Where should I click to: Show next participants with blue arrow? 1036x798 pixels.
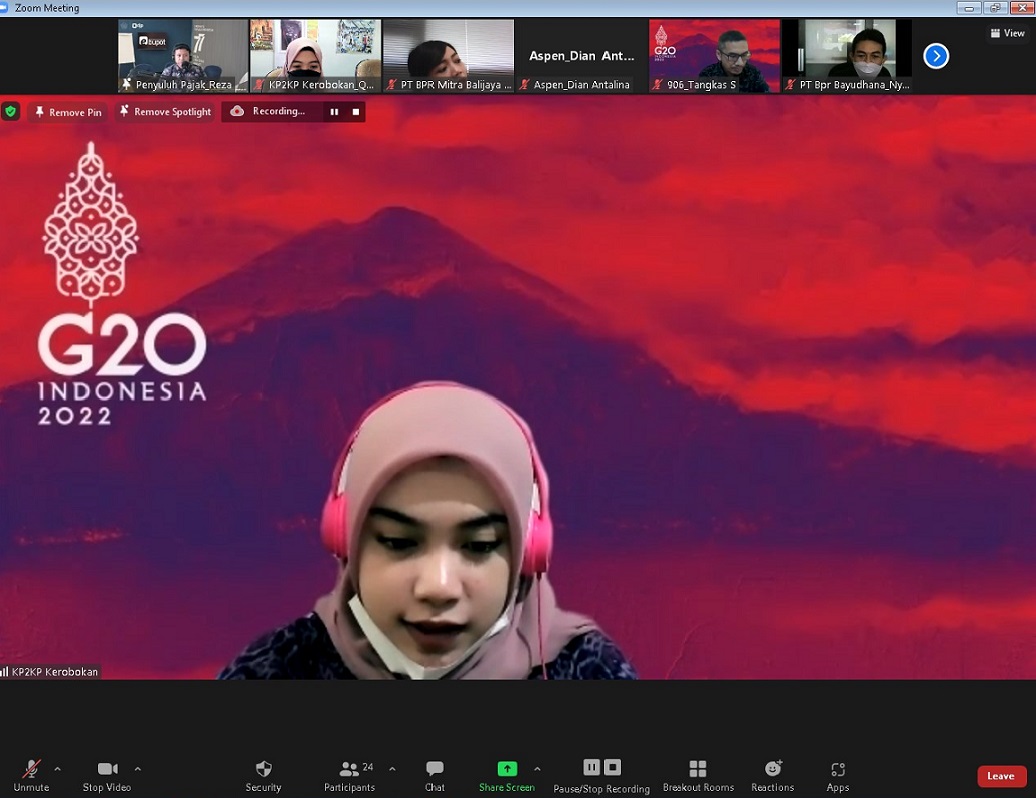coord(936,56)
